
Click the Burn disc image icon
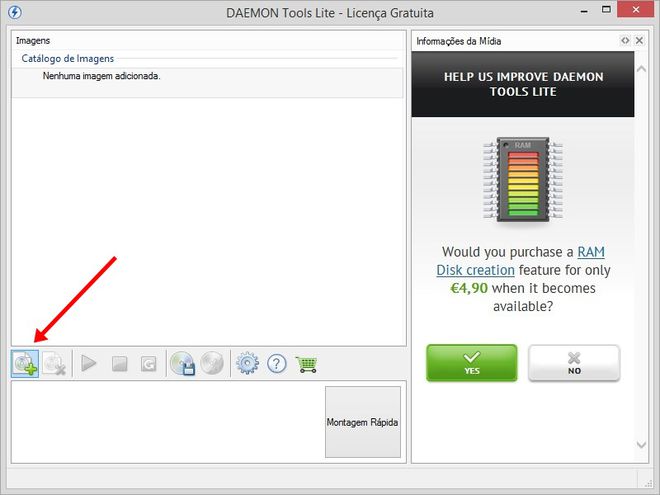(x=212, y=363)
